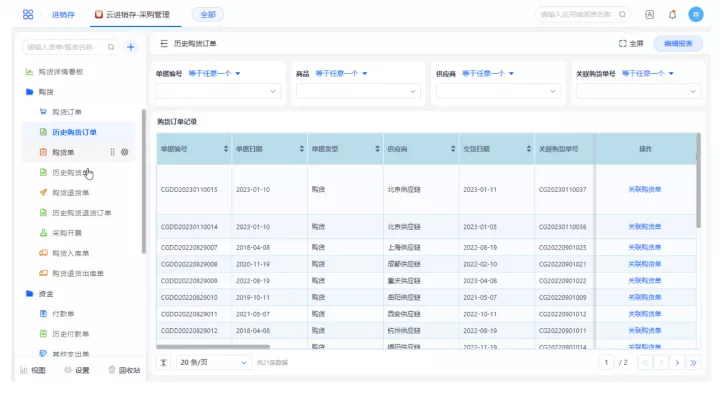Open 关联购货单 link for CGDD20220829010
The image size is (720, 394).
coord(645,297)
